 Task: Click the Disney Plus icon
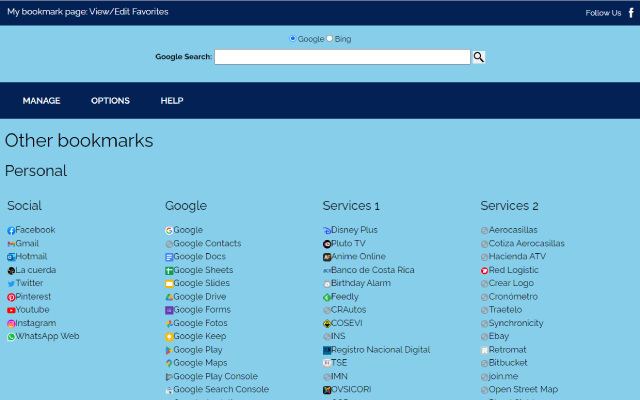tap(327, 231)
